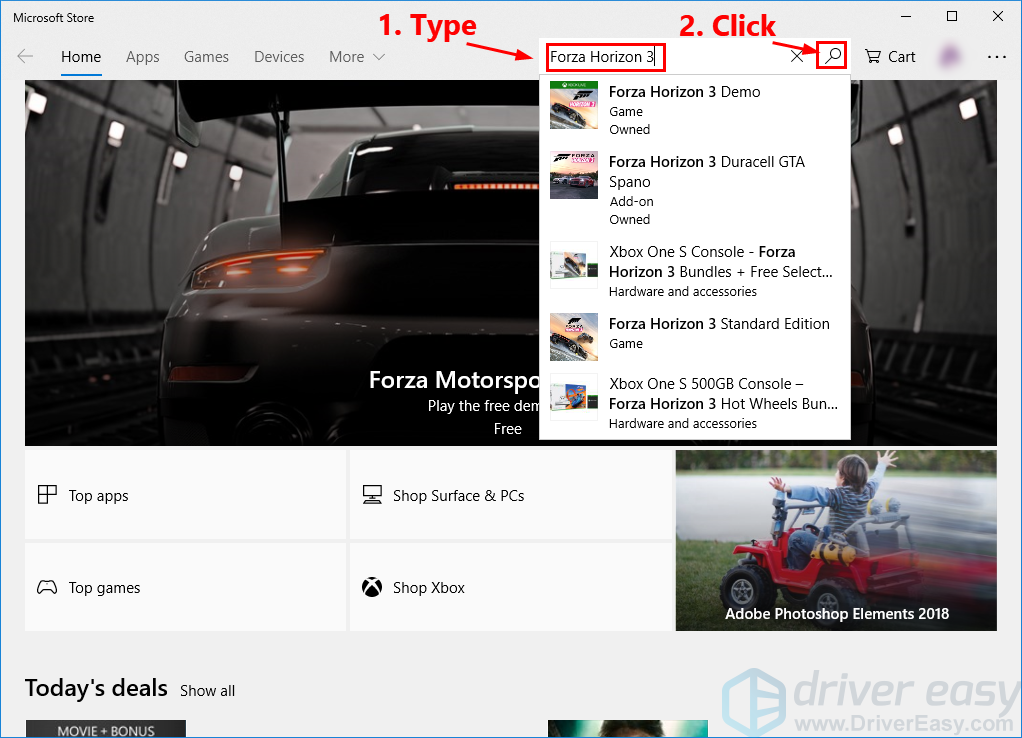
Task: Switch to the Devices tab
Action: 279,57
